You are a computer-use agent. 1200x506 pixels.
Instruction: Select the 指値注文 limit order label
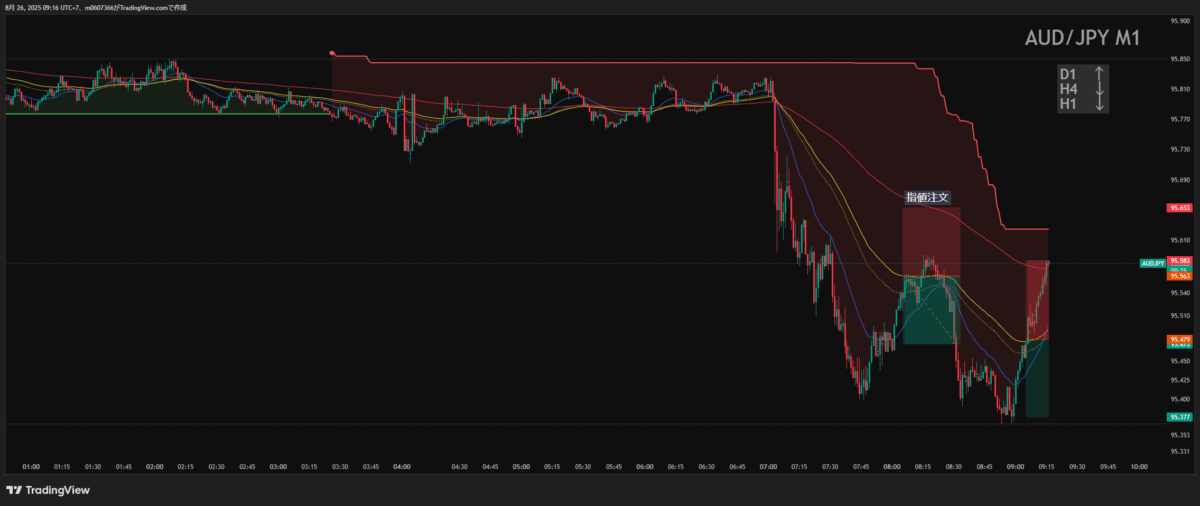927,198
